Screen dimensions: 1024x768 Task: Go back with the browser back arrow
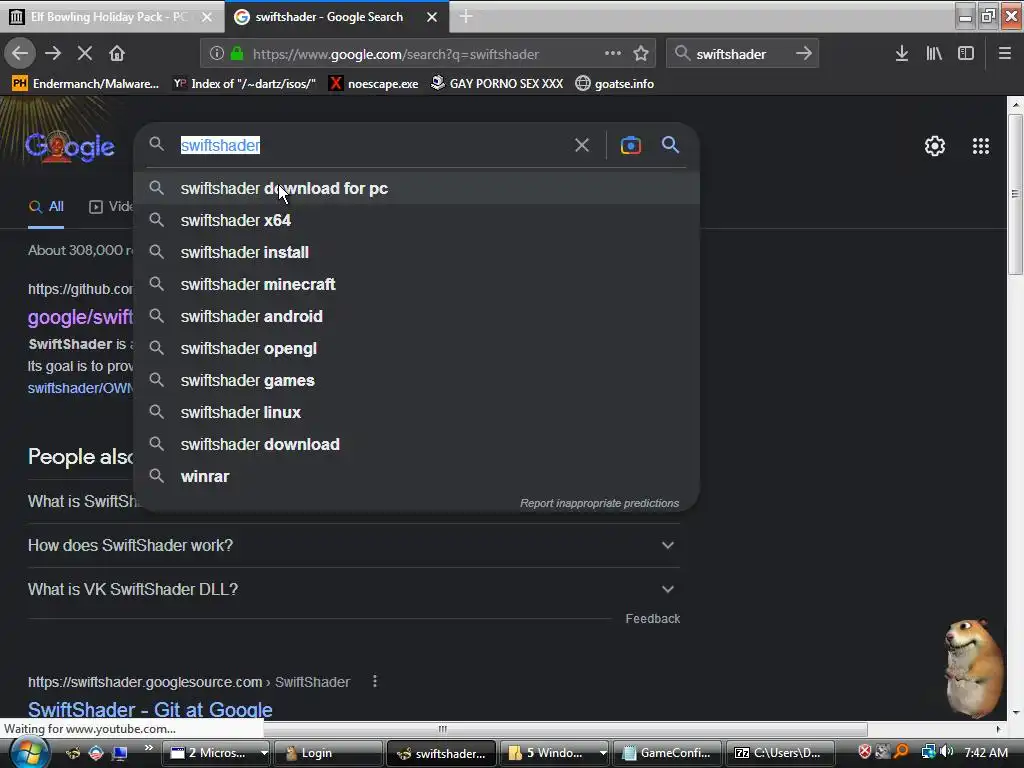pyautogui.click(x=20, y=54)
